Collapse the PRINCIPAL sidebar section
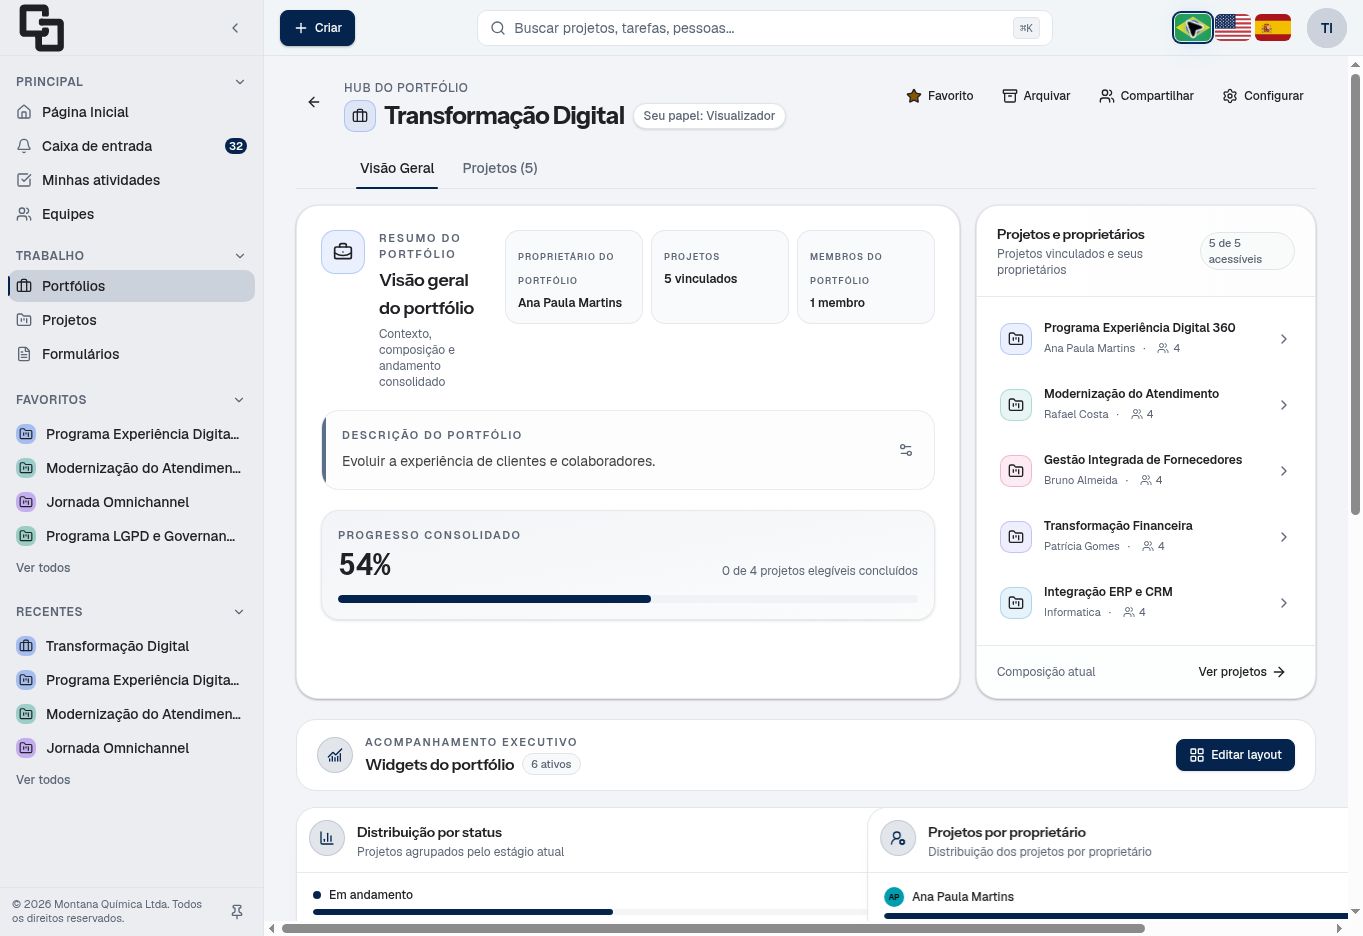Image resolution: width=1363 pixels, height=936 pixels. [x=239, y=82]
